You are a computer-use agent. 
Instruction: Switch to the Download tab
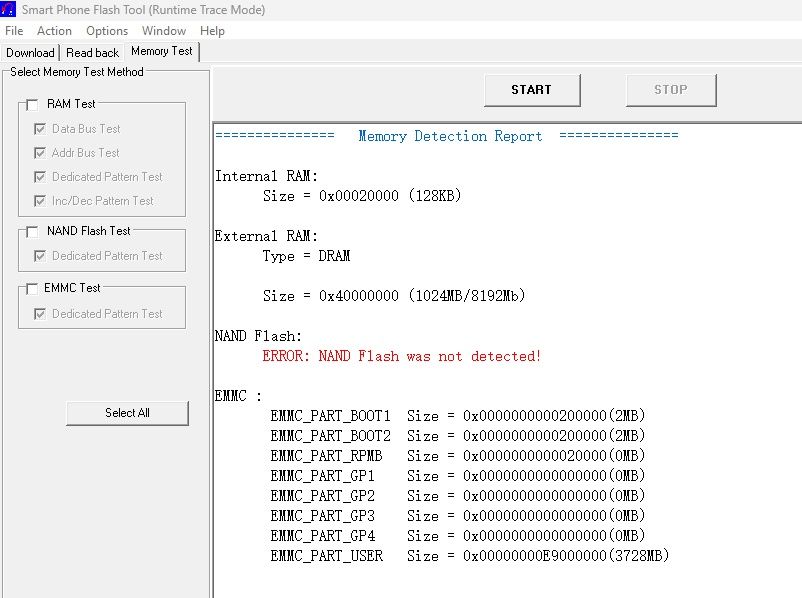(x=30, y=53)
